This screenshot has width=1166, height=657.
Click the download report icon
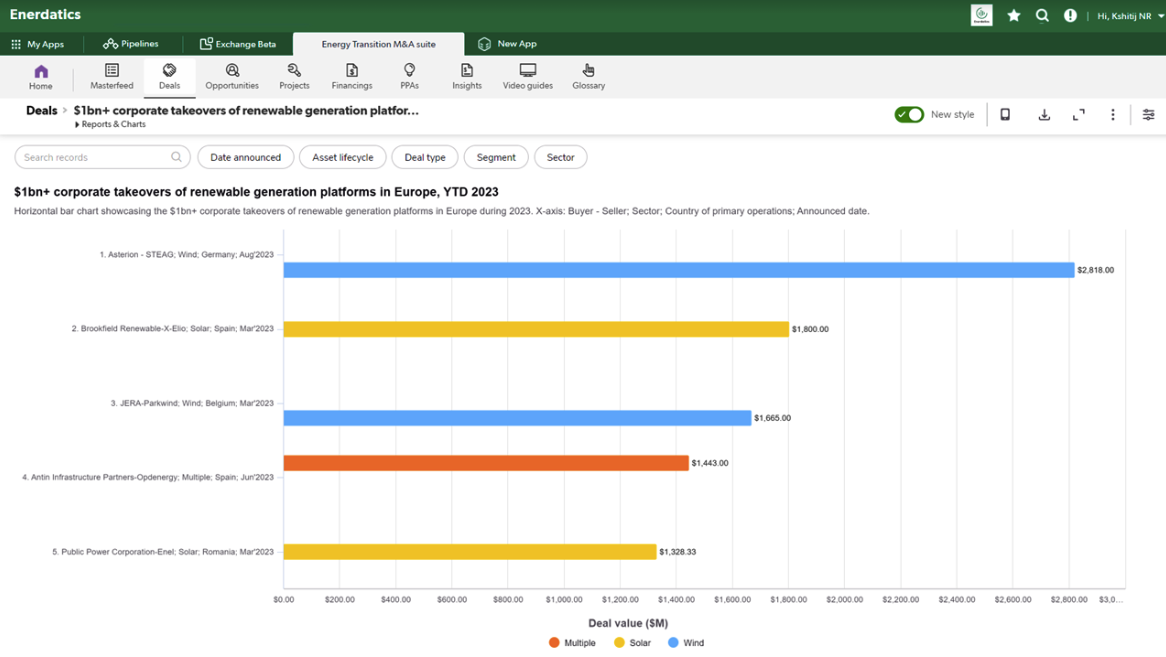coord(1044,115)
